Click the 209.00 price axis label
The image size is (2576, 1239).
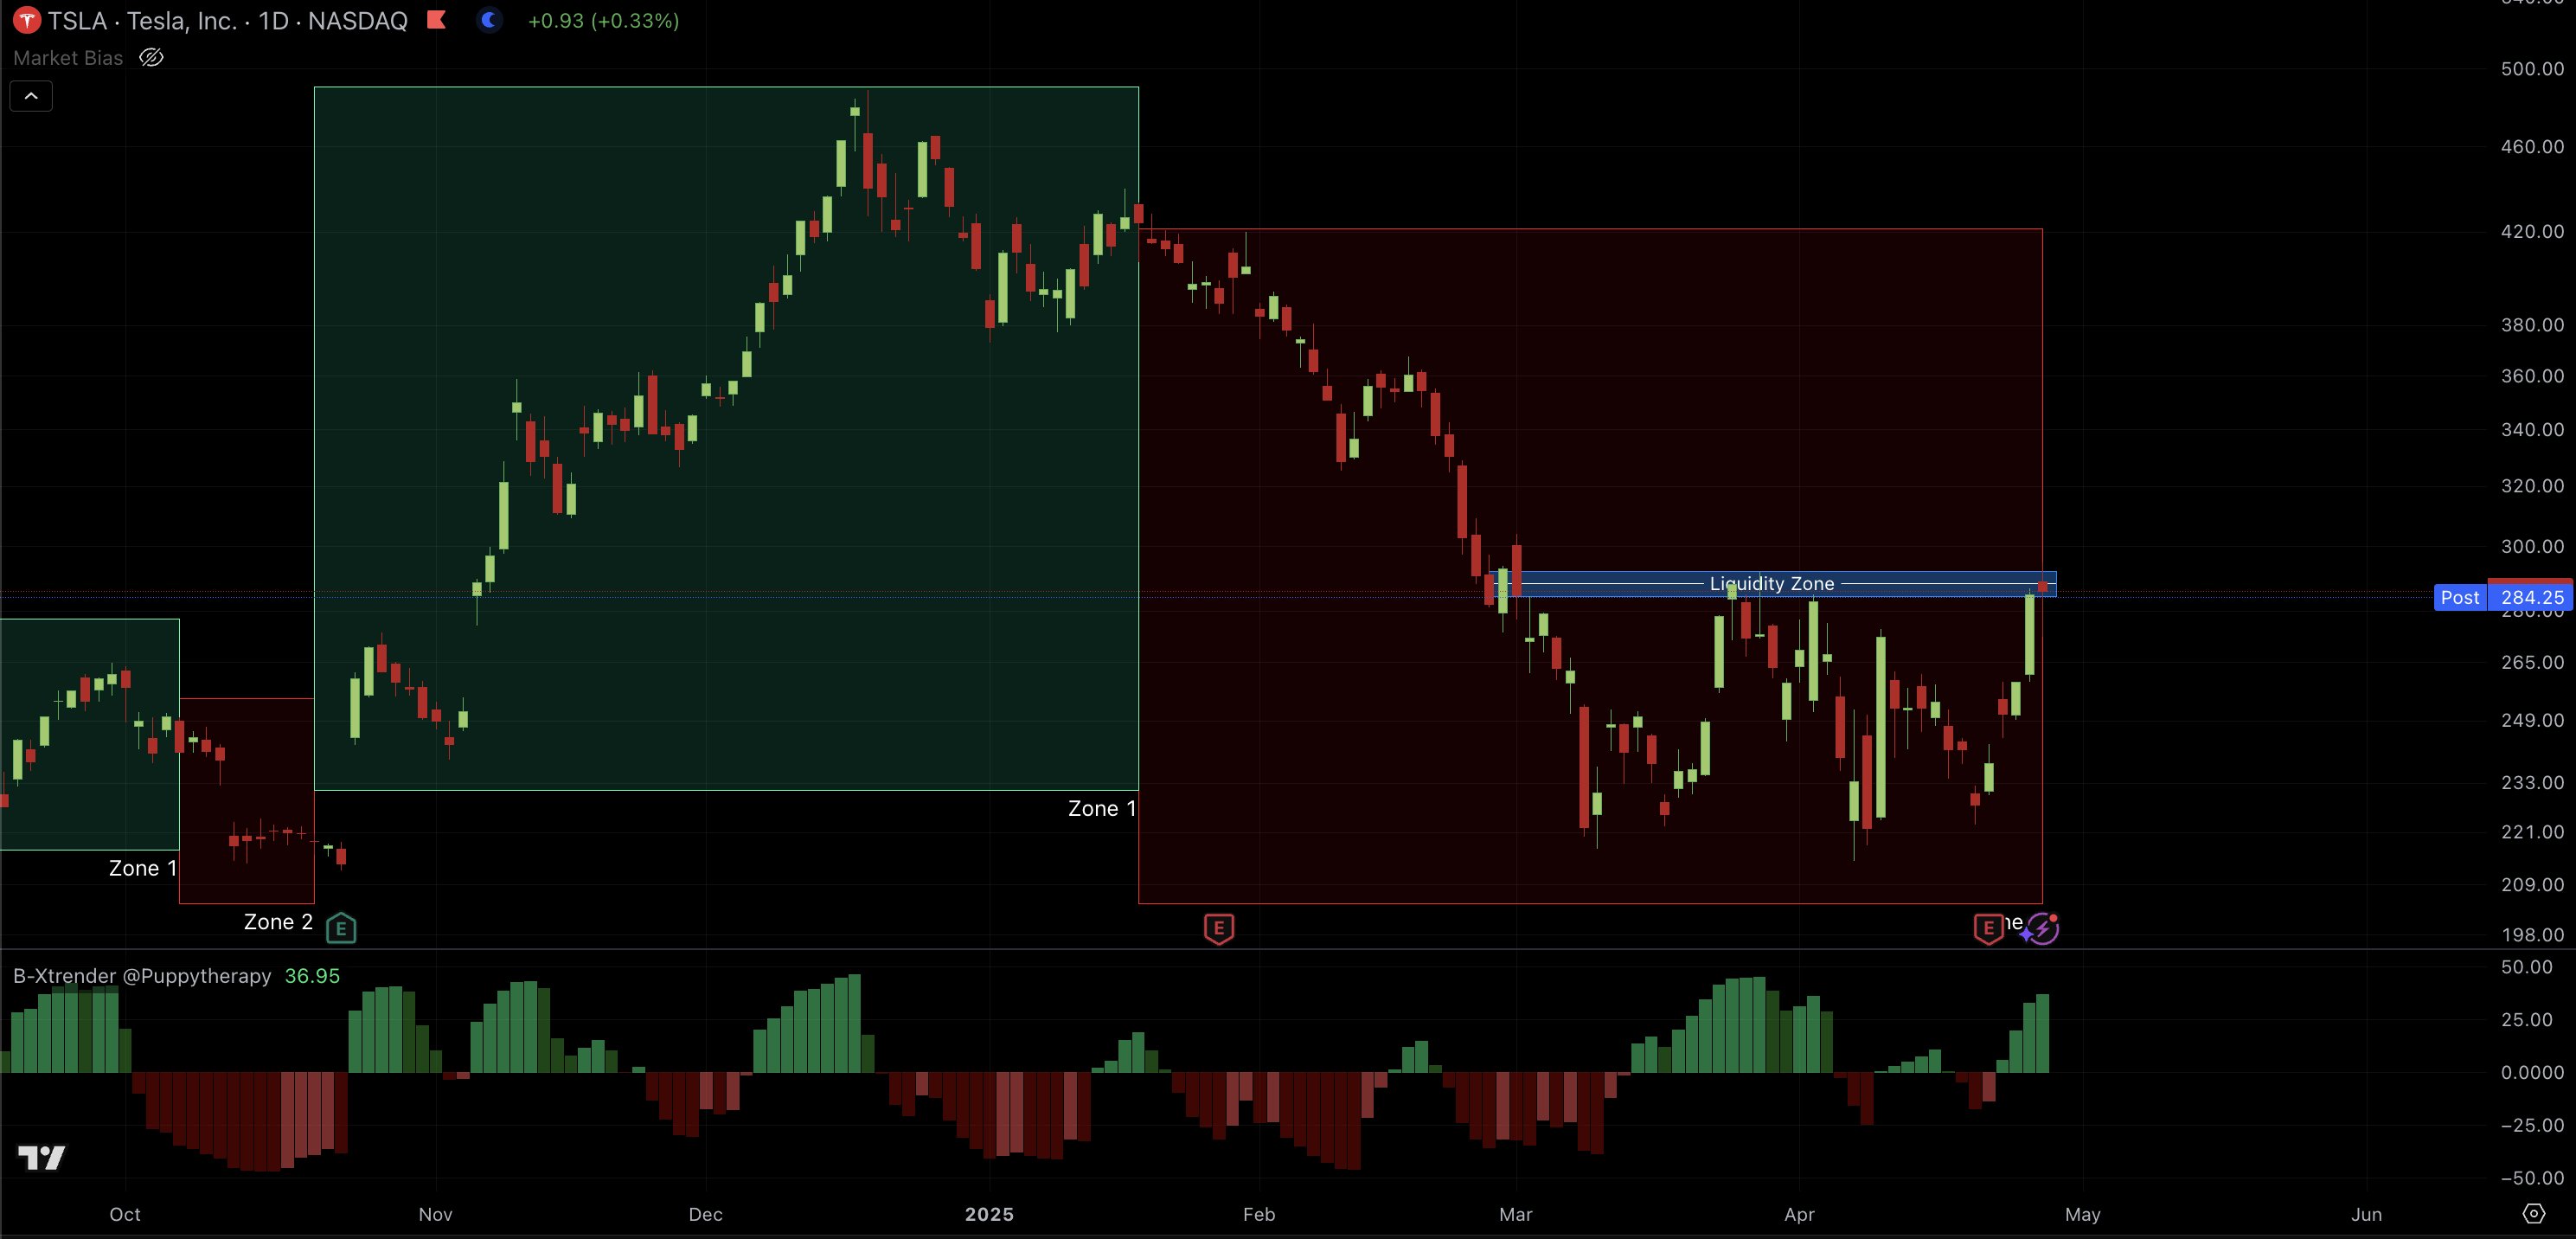tap(2532, 885)
